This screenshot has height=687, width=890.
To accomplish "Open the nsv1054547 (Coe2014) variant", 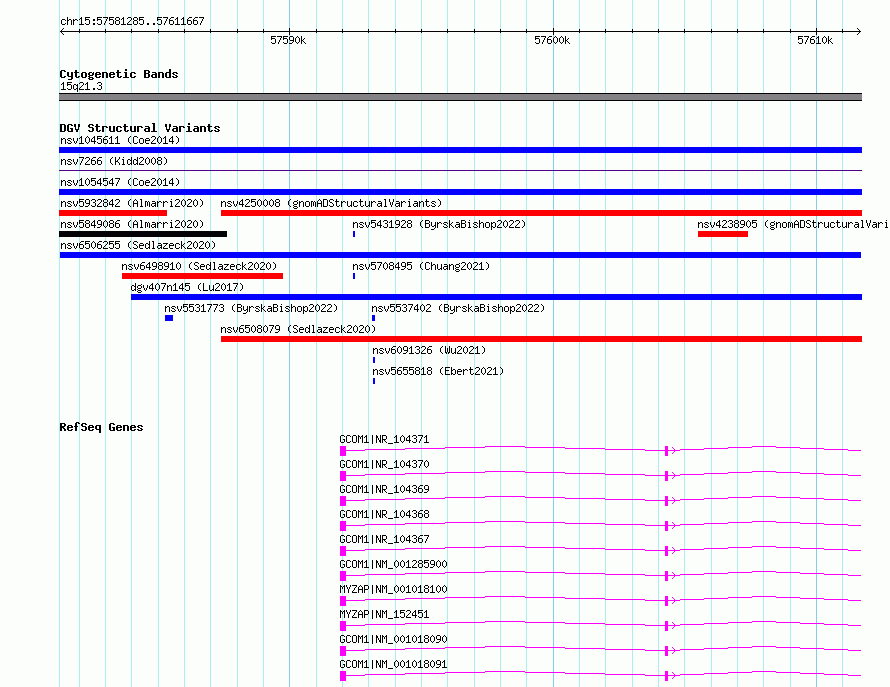I will [x=120, y=182].
